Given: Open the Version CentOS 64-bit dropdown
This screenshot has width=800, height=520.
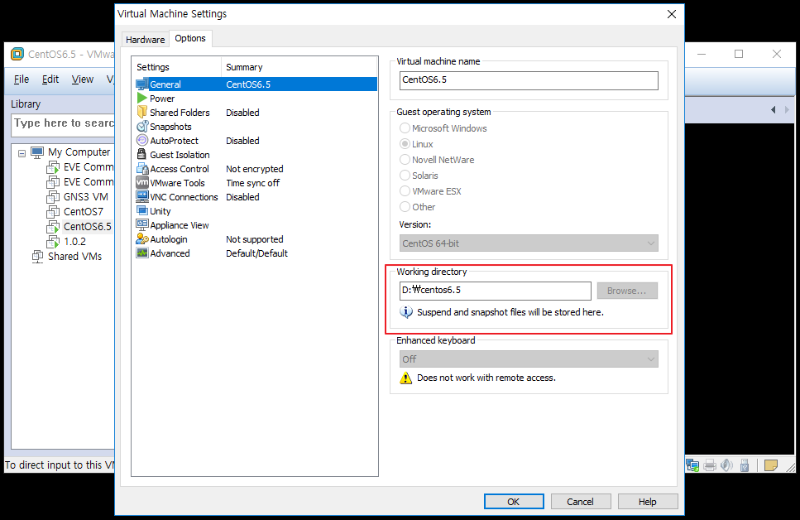Looking at the screenshot, I should tap(529, 243).
